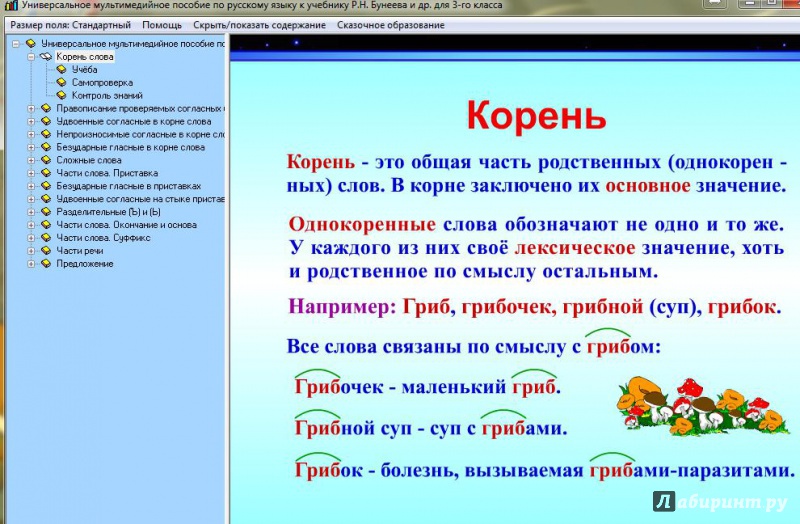The image size is (800, 524).
Task: Select Удвоенные согласные на стыке приставки topic
Action: (140, 199)
